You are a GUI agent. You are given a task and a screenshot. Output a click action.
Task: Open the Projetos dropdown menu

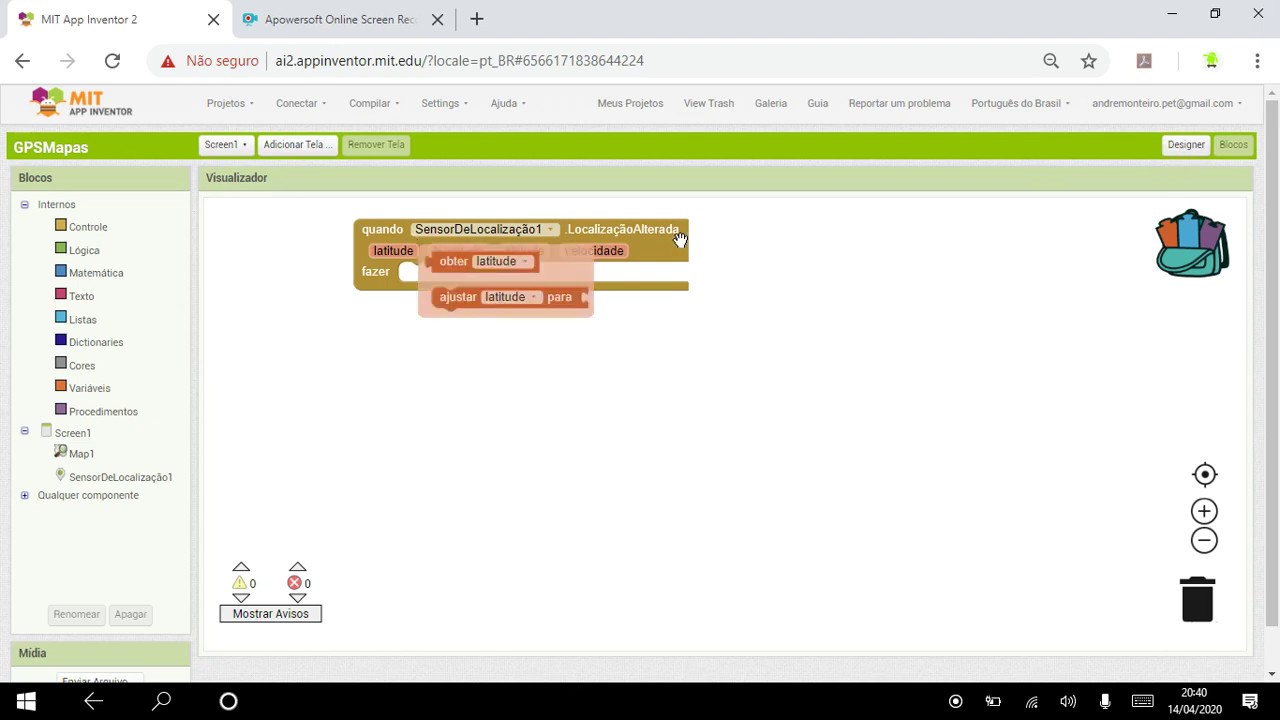click(x=230, y=103)
